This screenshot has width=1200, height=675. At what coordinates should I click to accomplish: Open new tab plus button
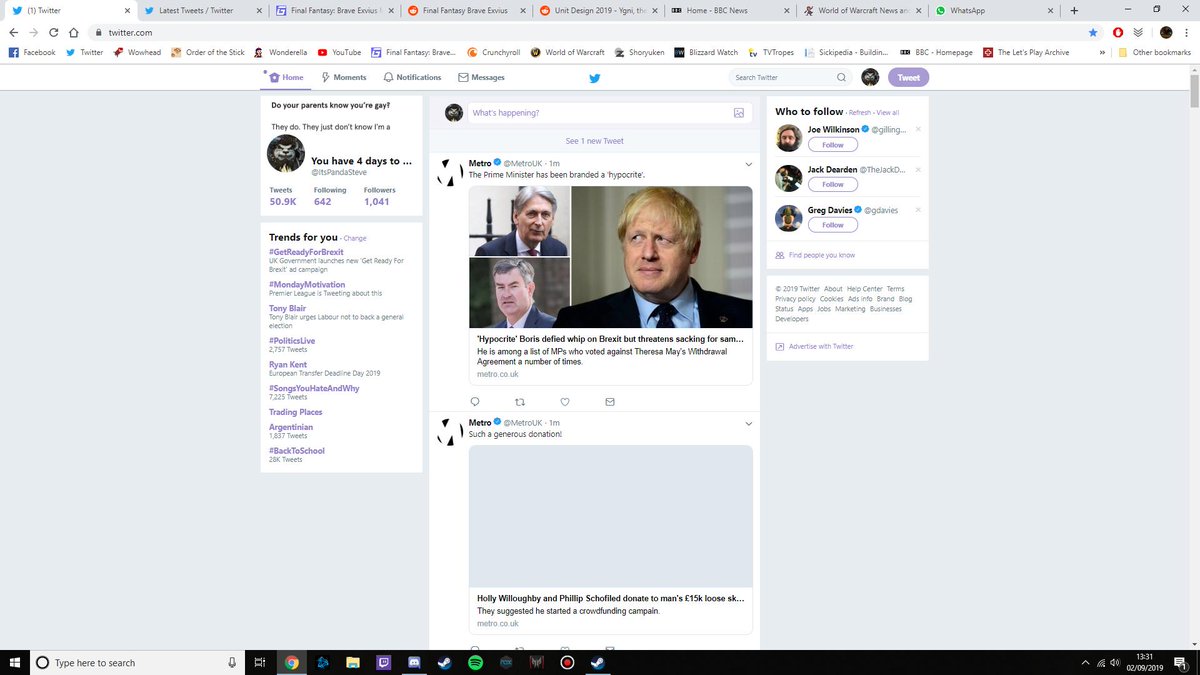[x=1073, y=10]
